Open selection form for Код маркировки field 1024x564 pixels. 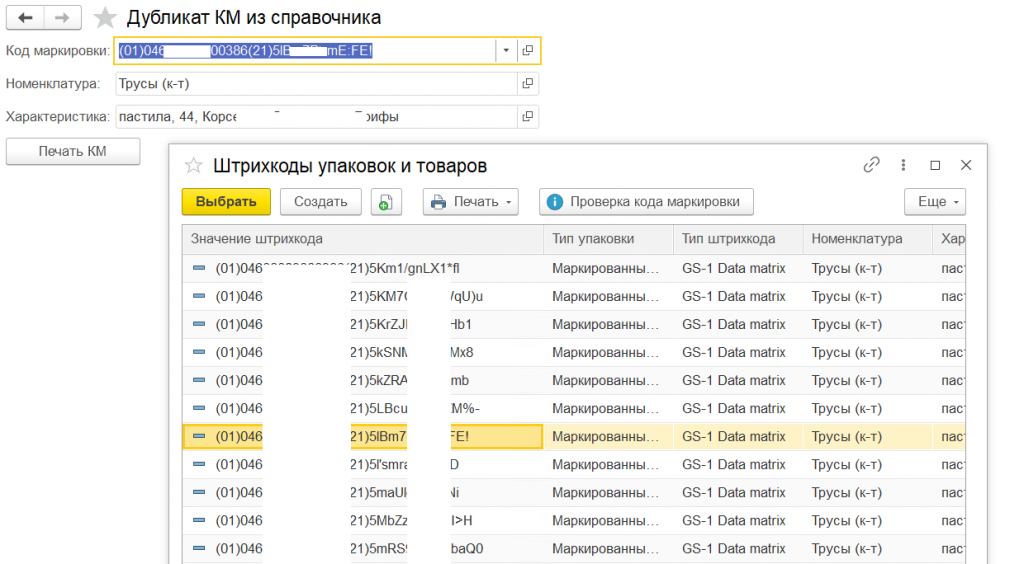[528, 50]
